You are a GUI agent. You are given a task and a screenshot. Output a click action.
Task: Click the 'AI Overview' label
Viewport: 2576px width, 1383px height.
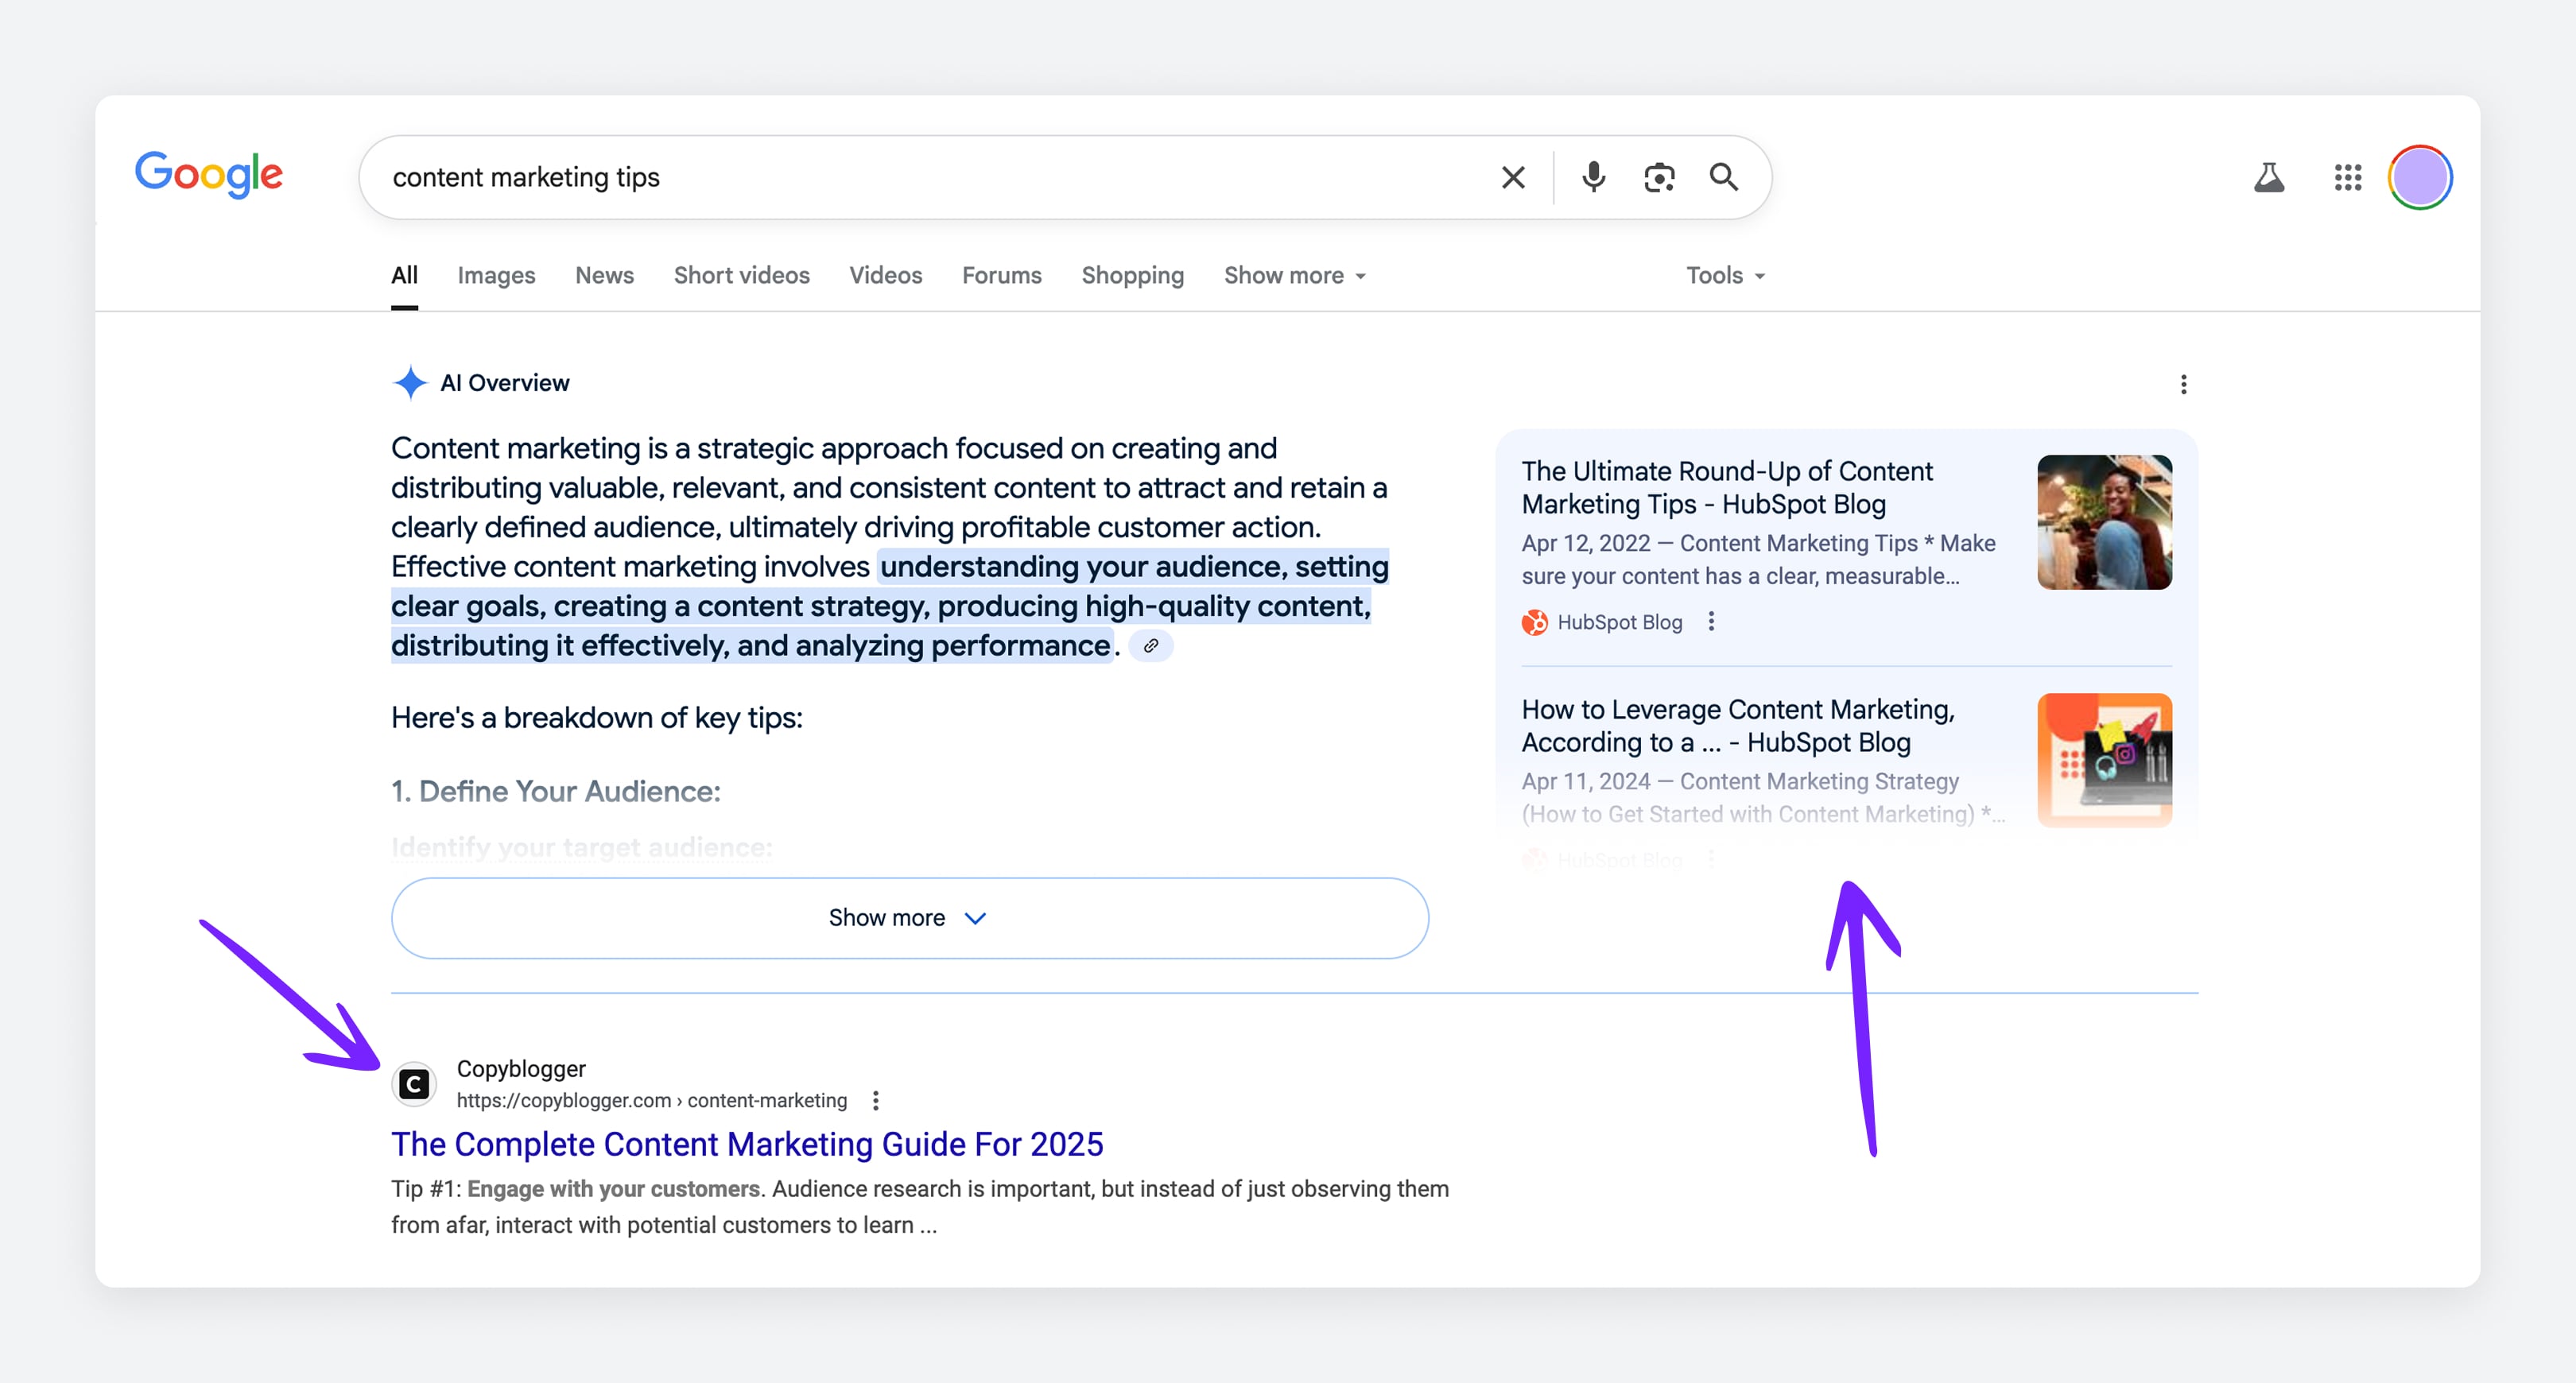coord(504,383)
